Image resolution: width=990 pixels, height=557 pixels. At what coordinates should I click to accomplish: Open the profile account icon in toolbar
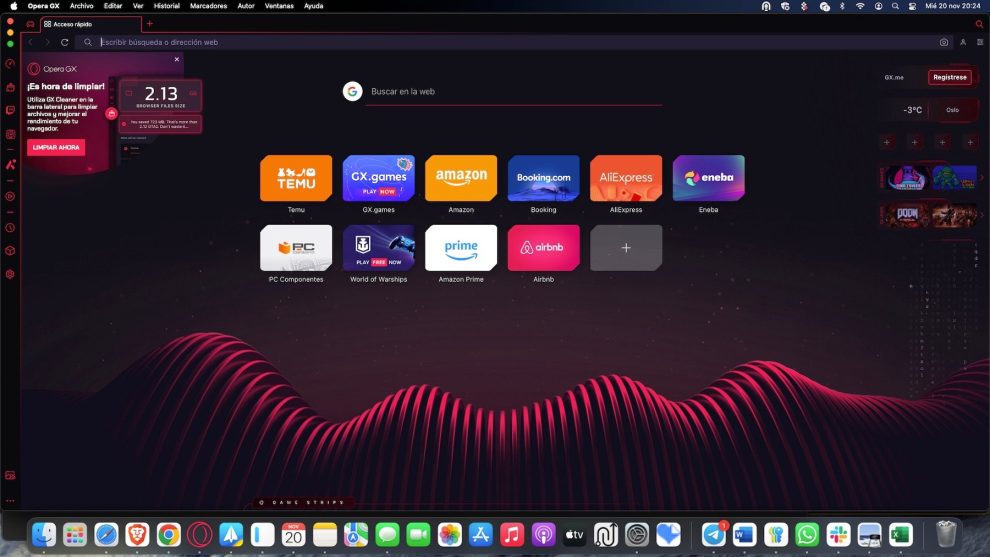click(963, 42)
